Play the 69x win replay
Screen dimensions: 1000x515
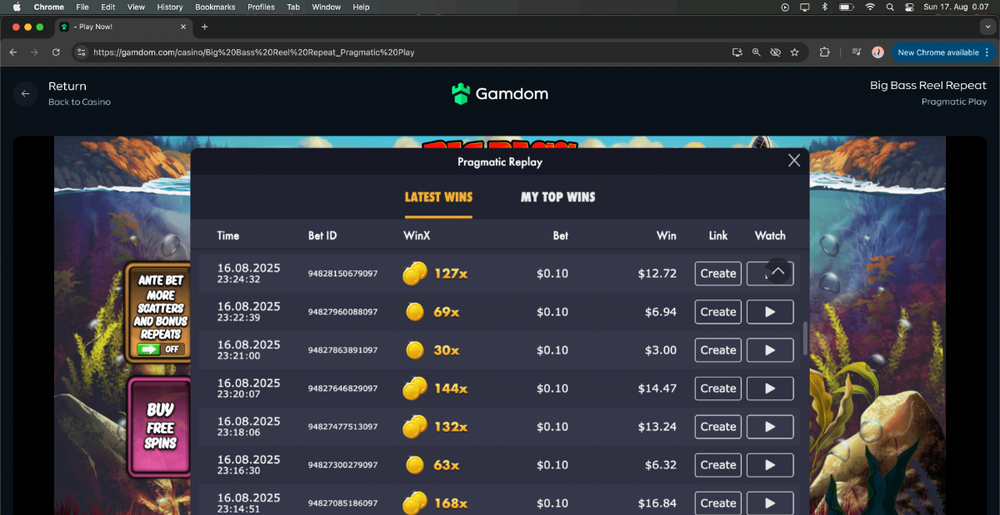pos(770,312)
